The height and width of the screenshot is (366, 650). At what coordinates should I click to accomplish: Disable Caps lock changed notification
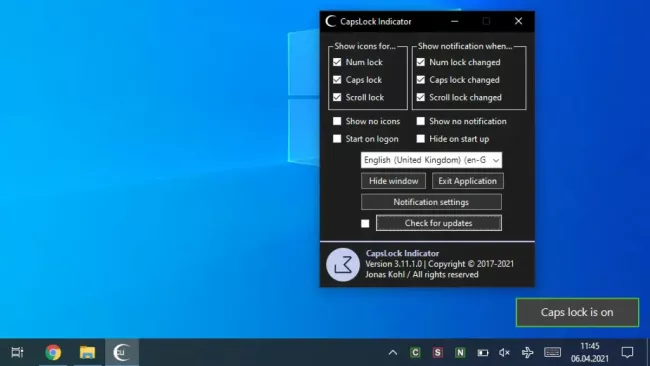coord(421,80)
